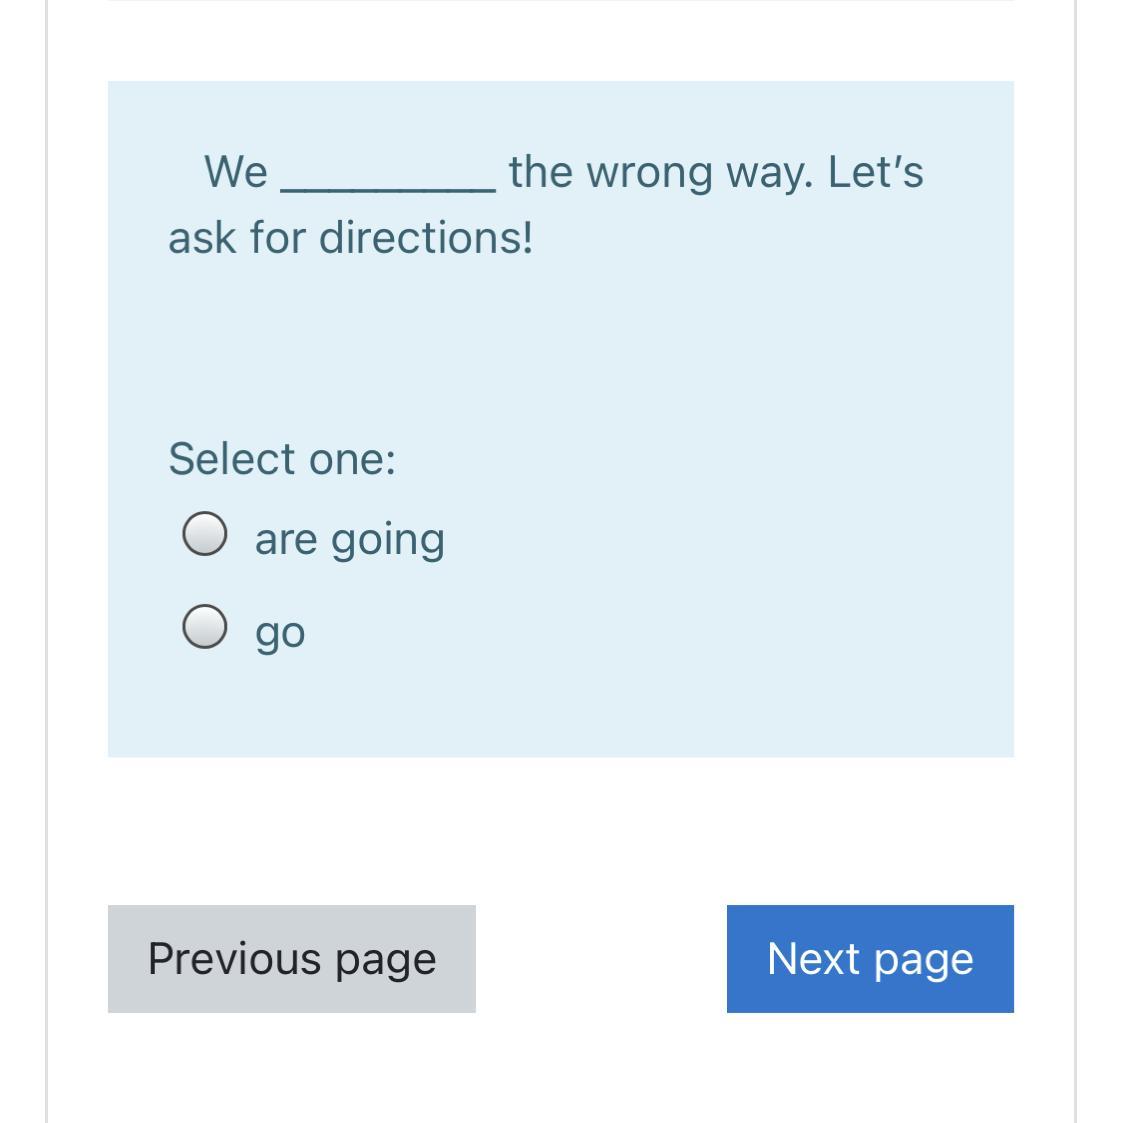Click the white space below the navigation buttons
This screenshot has width=1122, height=1123.
tap(561, 1067)
